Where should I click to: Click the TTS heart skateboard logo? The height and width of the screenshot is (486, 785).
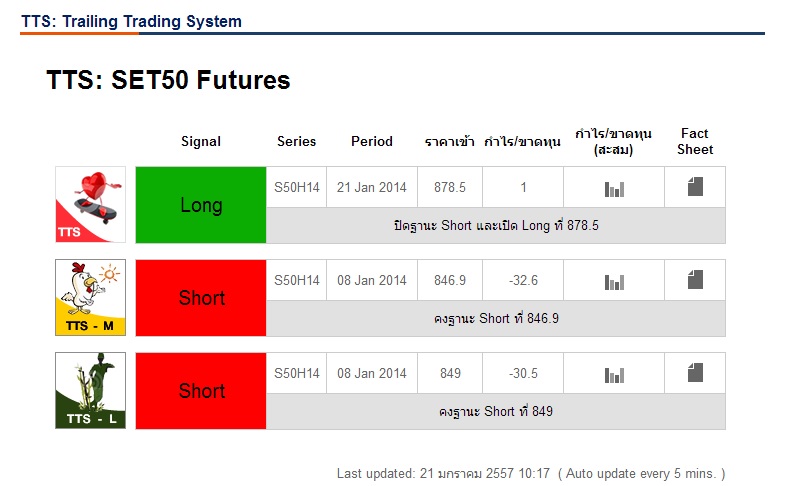click(x=90, y=205)
